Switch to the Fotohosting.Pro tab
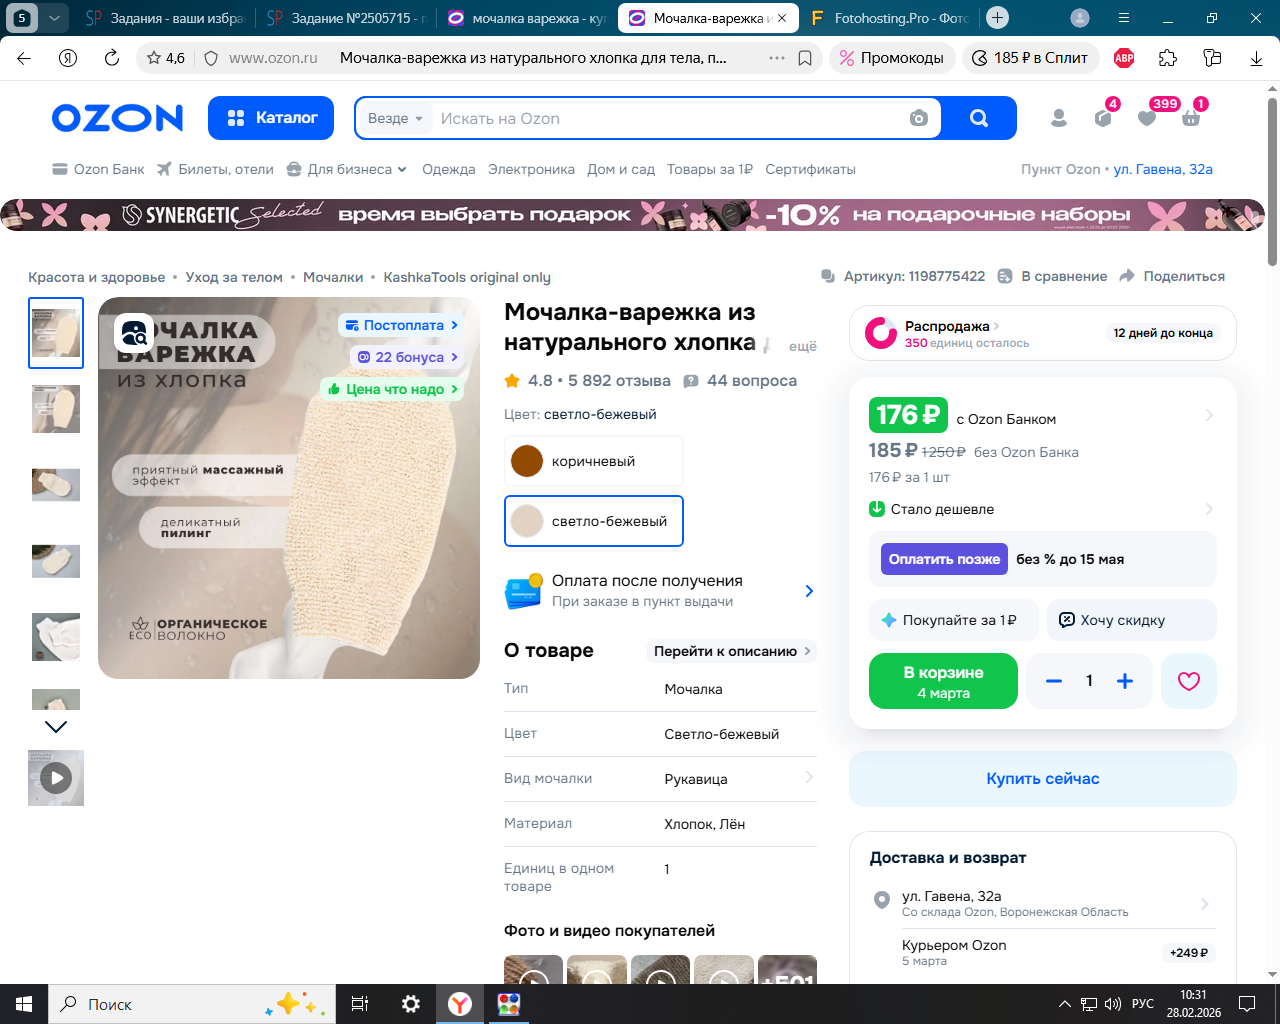This screenshot has height=1024, width=1280. click(889, 18)
